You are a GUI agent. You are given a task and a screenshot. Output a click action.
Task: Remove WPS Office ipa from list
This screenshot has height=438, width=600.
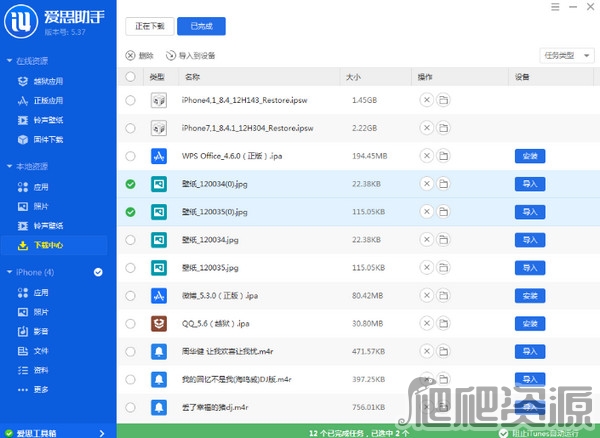click(x=427, y=156)
